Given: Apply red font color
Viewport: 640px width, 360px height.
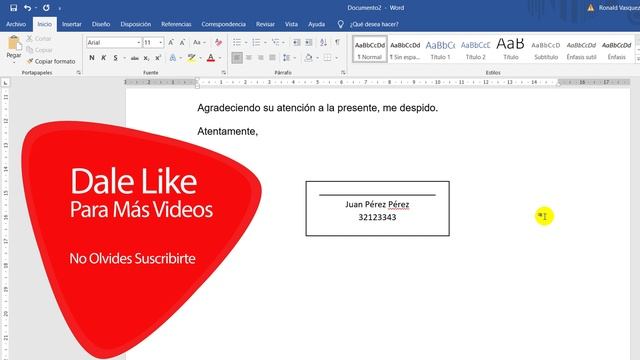Looking at the screenshot, I should pyautogui.click(x=211, y=58).
